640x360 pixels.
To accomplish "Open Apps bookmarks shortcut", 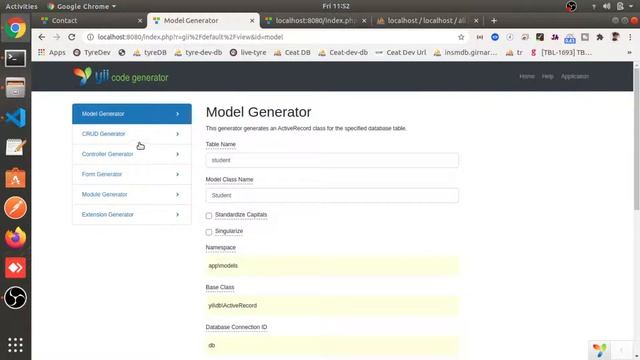I will pos(52,52).
